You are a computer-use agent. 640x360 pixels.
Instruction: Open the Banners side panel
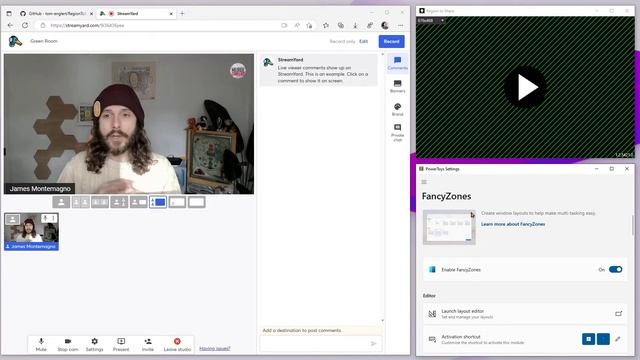(x=398, y=86)
